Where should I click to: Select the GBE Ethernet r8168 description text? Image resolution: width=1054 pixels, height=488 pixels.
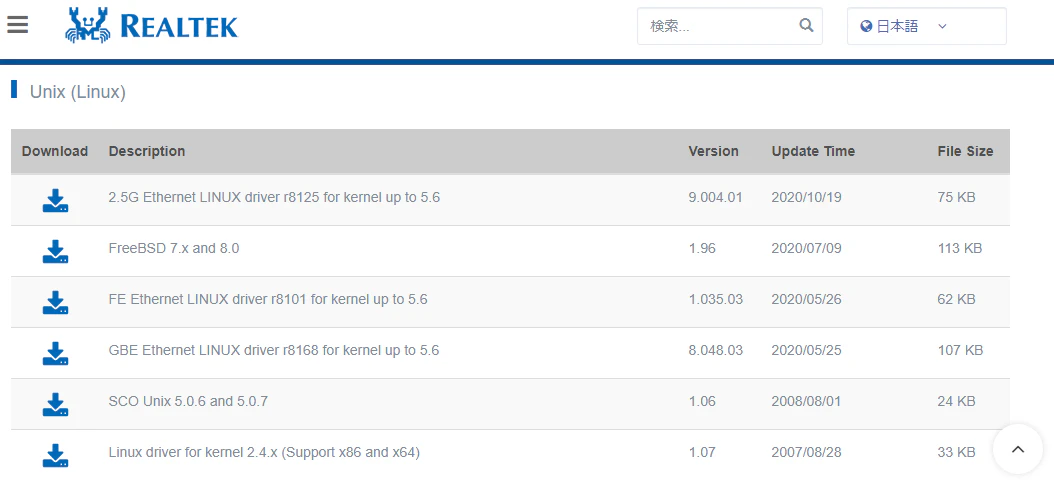pos(274,350)
